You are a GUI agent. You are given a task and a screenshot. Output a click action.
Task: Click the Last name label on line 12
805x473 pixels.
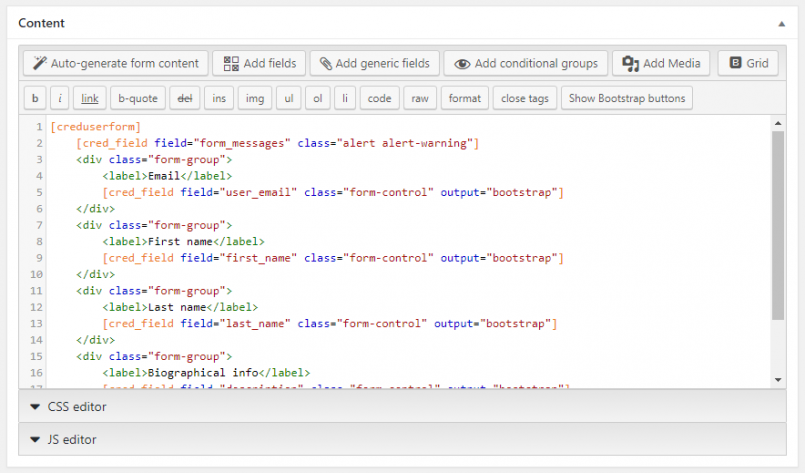[x=177, y=307]
